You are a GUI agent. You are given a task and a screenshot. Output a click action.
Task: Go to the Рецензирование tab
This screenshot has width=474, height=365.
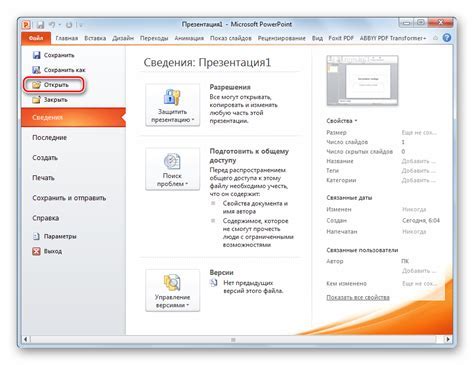(x=282, y=38)
